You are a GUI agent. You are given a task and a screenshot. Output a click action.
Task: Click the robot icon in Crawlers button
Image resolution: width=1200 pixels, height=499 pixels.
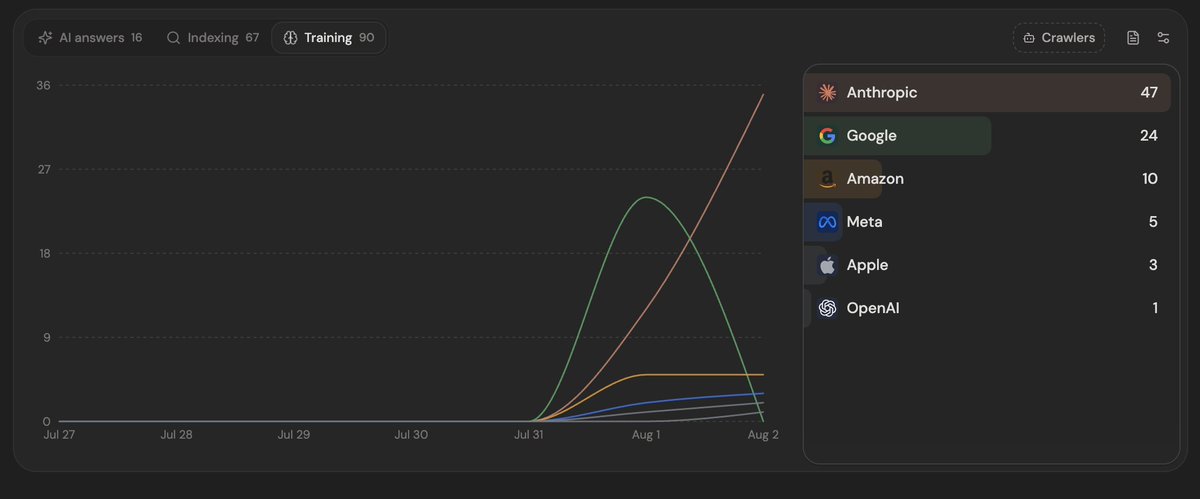pos(1030,38)
